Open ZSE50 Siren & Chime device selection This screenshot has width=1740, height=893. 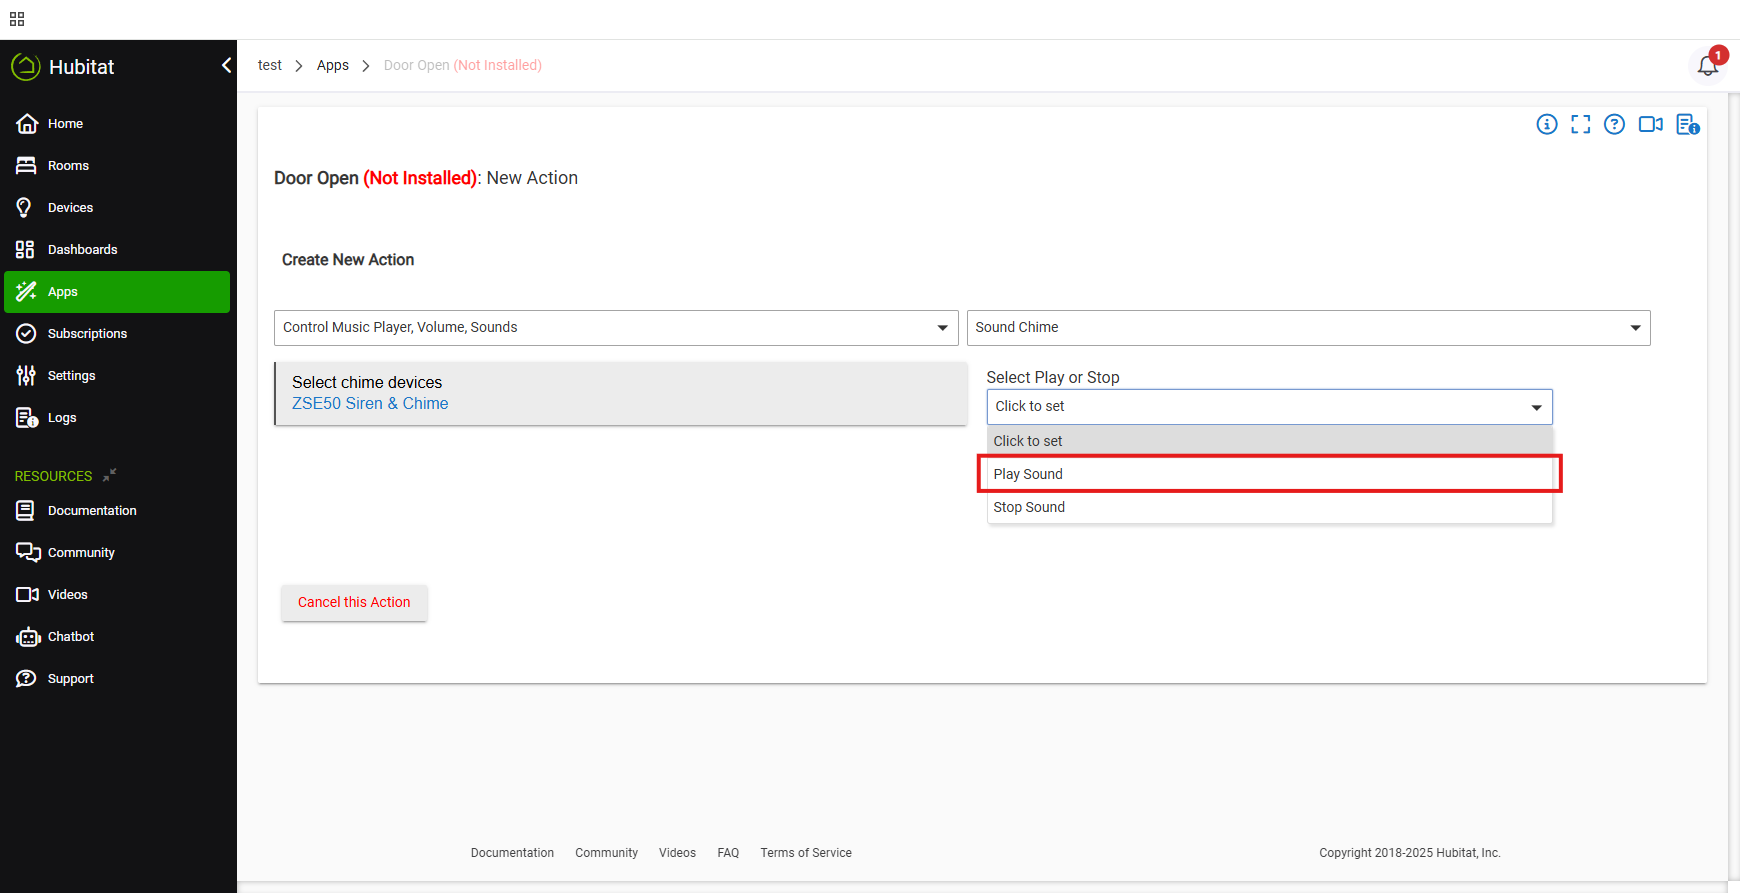pyautogui.click(x=370, y=404)
